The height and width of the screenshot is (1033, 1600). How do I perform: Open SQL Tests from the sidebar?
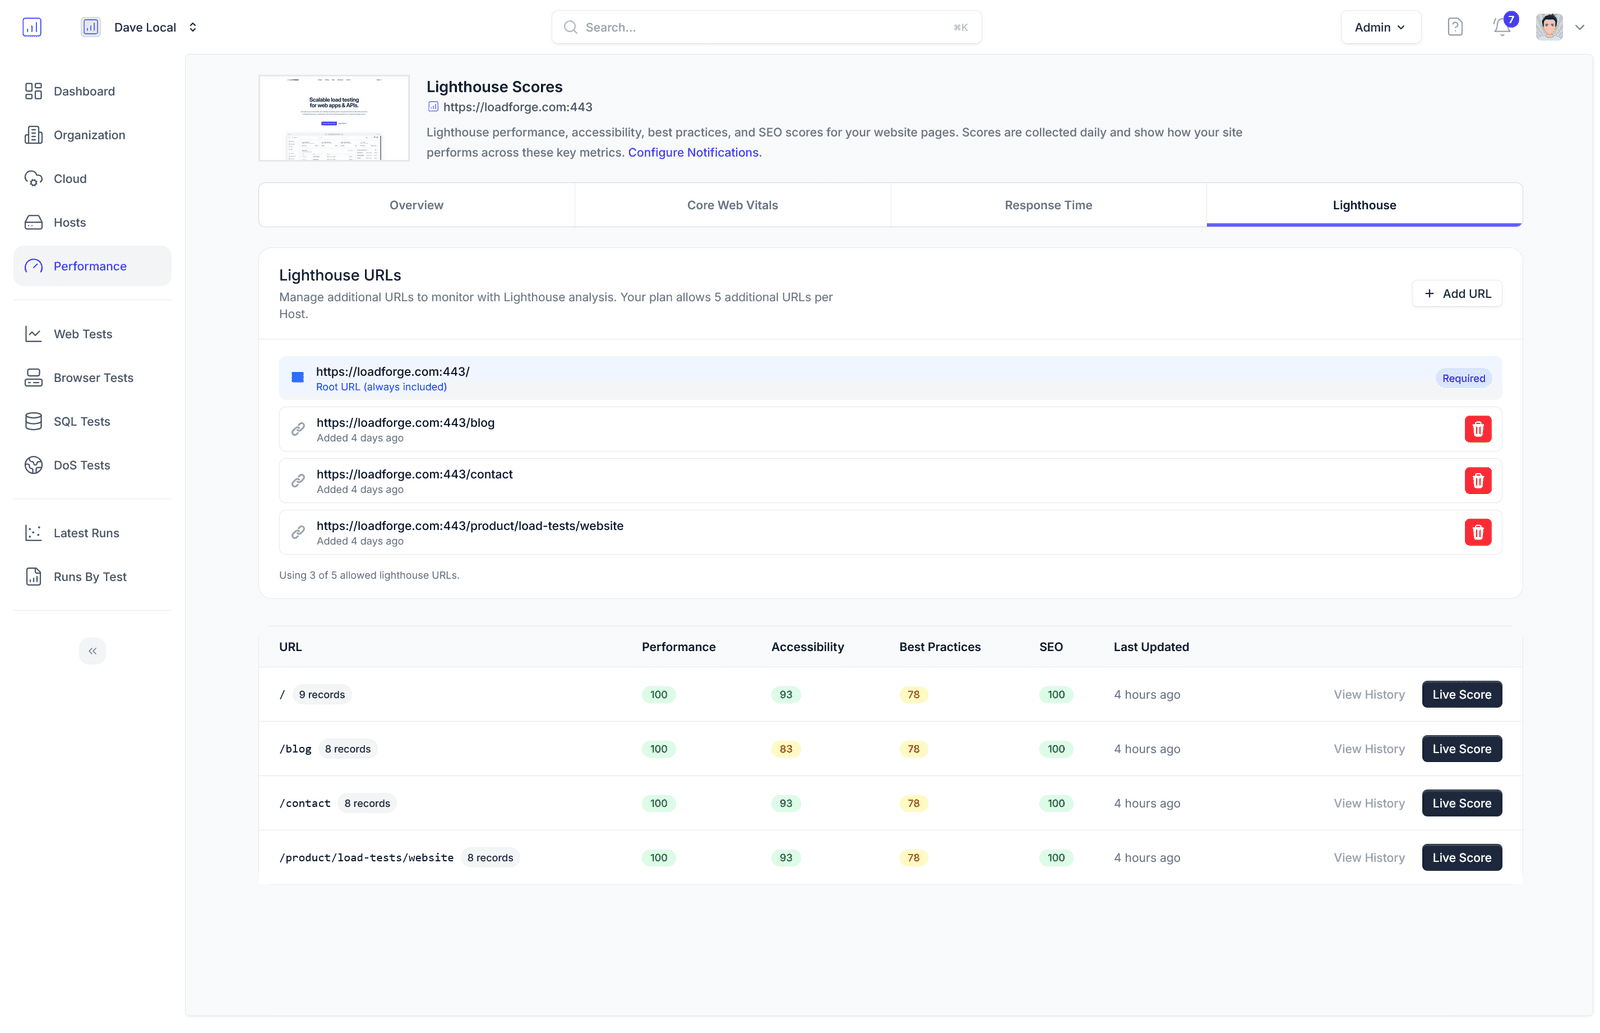[33, 421]
